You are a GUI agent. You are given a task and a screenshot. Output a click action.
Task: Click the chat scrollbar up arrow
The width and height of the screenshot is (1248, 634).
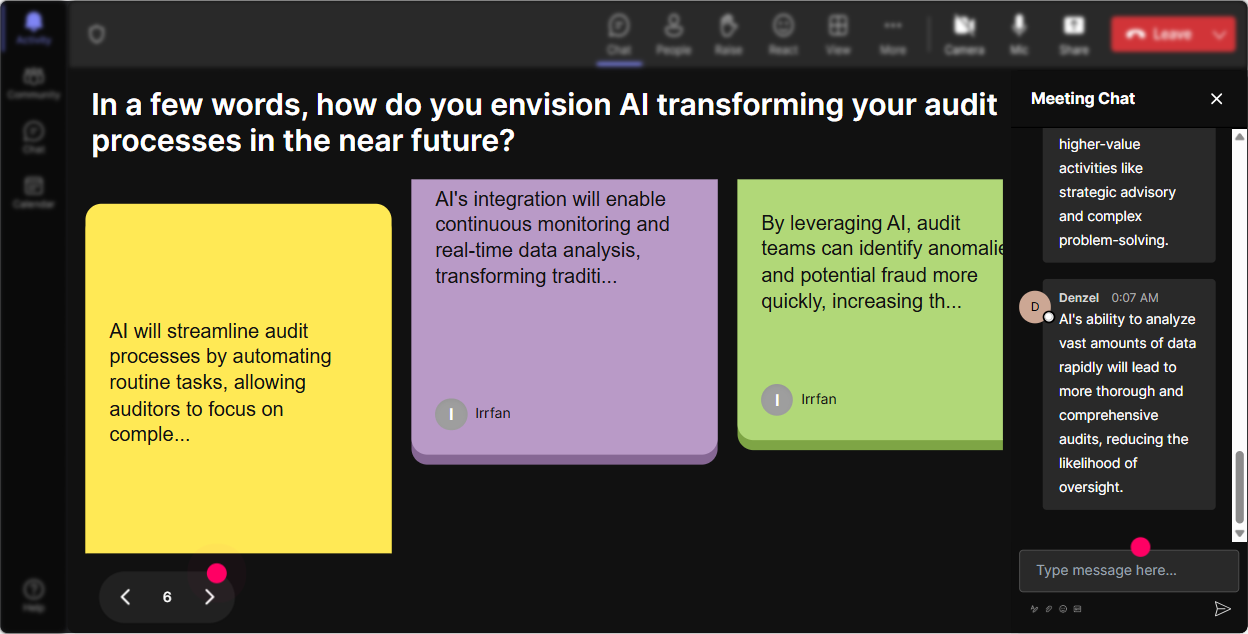pyautogui.click(x=1240, y=137)
